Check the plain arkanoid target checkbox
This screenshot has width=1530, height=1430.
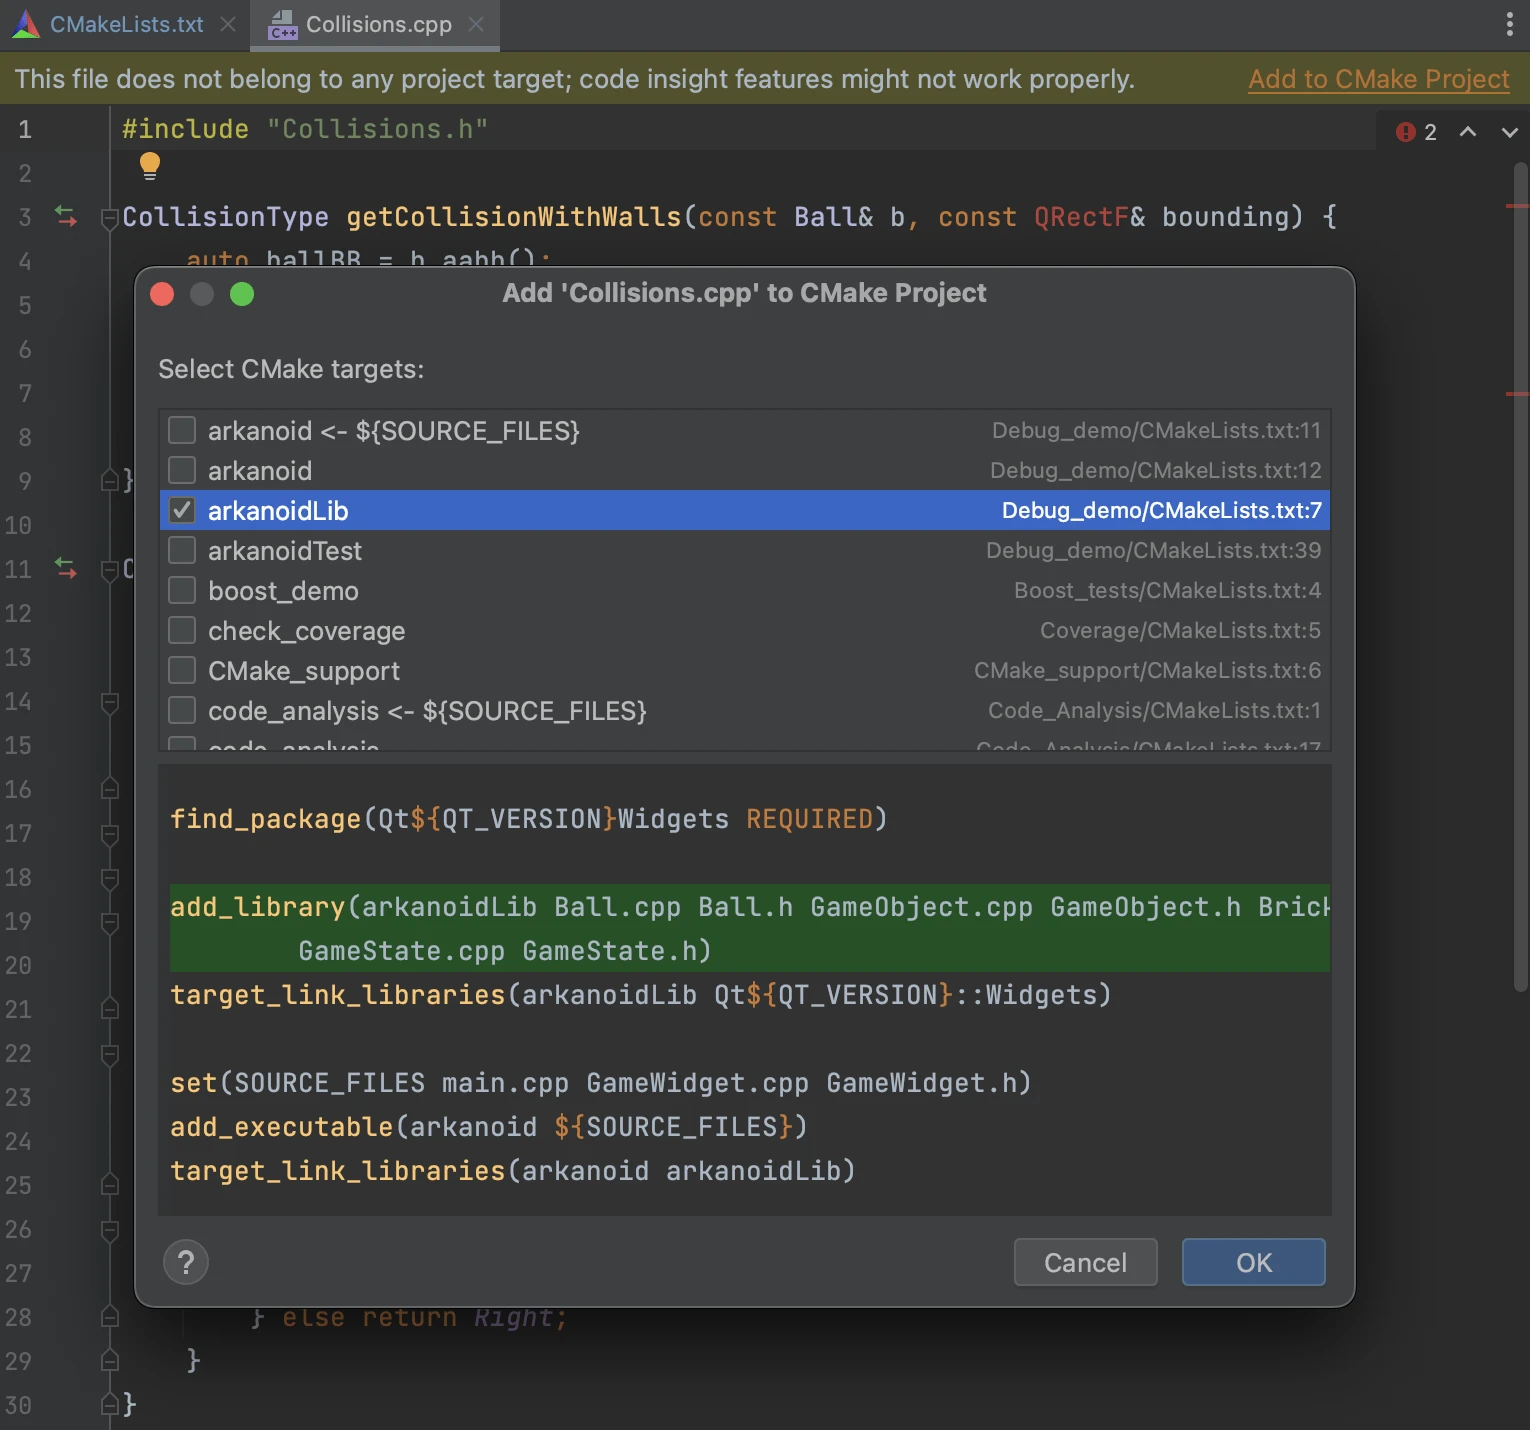click(x=182, y=470)
